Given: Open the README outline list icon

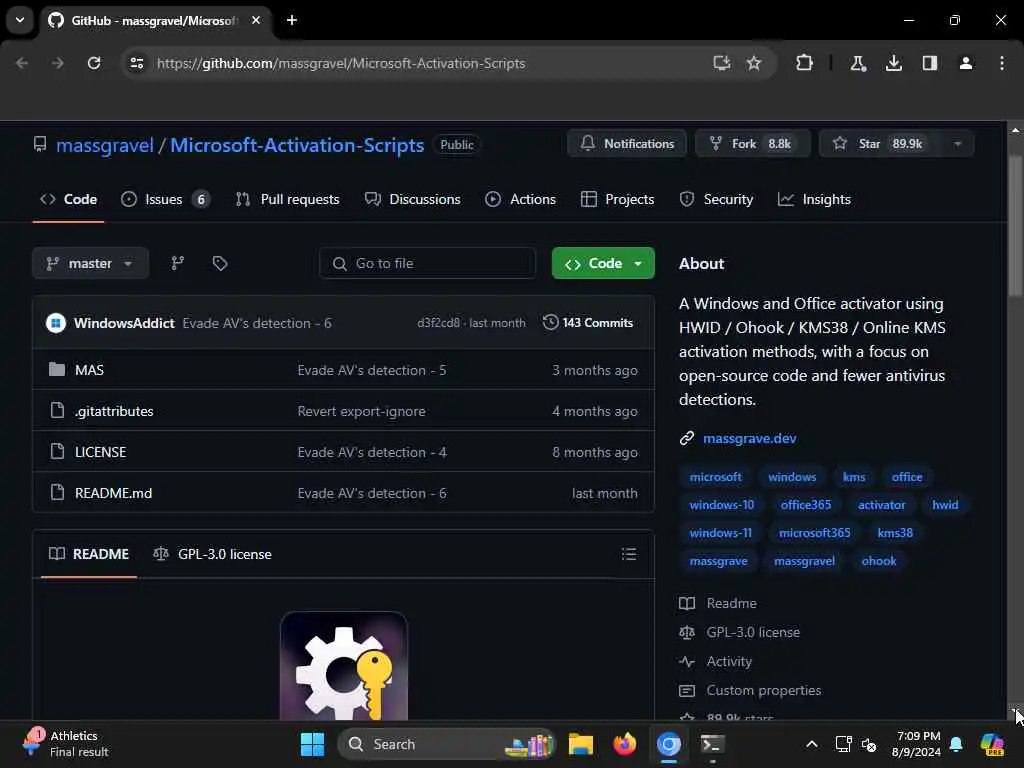Looking at the screenshot, I should 629,554.
